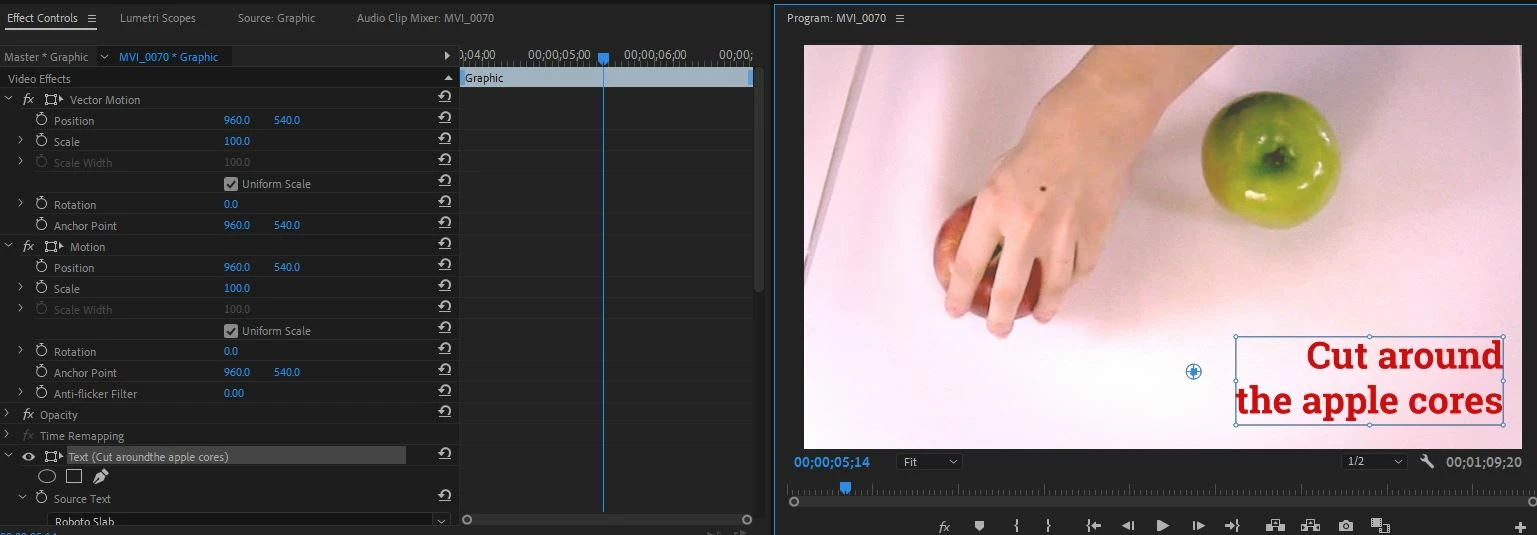Reset Vector Motion Rotation parameter
Viewport: 1537px width, 535px height.
pyautogui.click(x=444, y=202)
